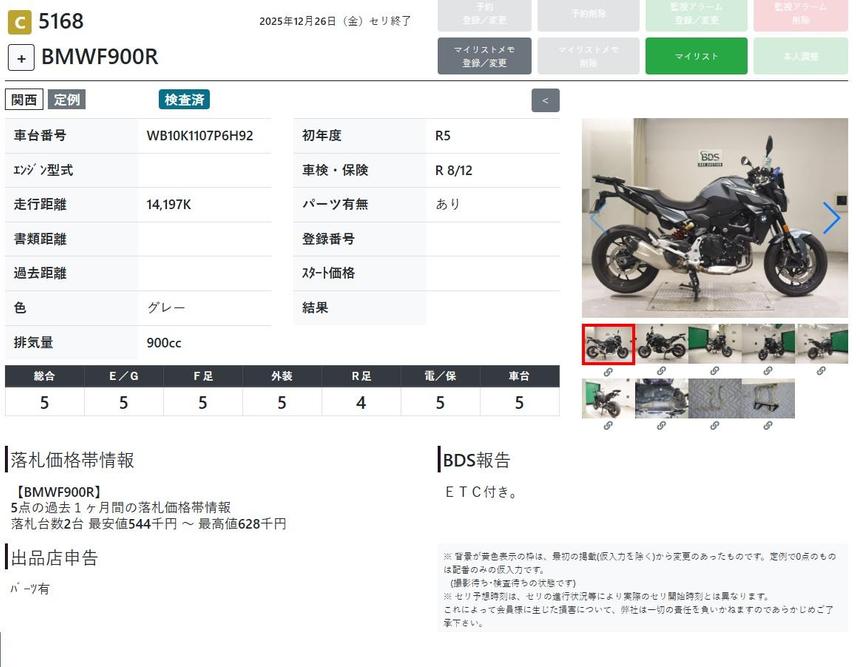Open the underside engine photo thumbnail

click(662, 399)
